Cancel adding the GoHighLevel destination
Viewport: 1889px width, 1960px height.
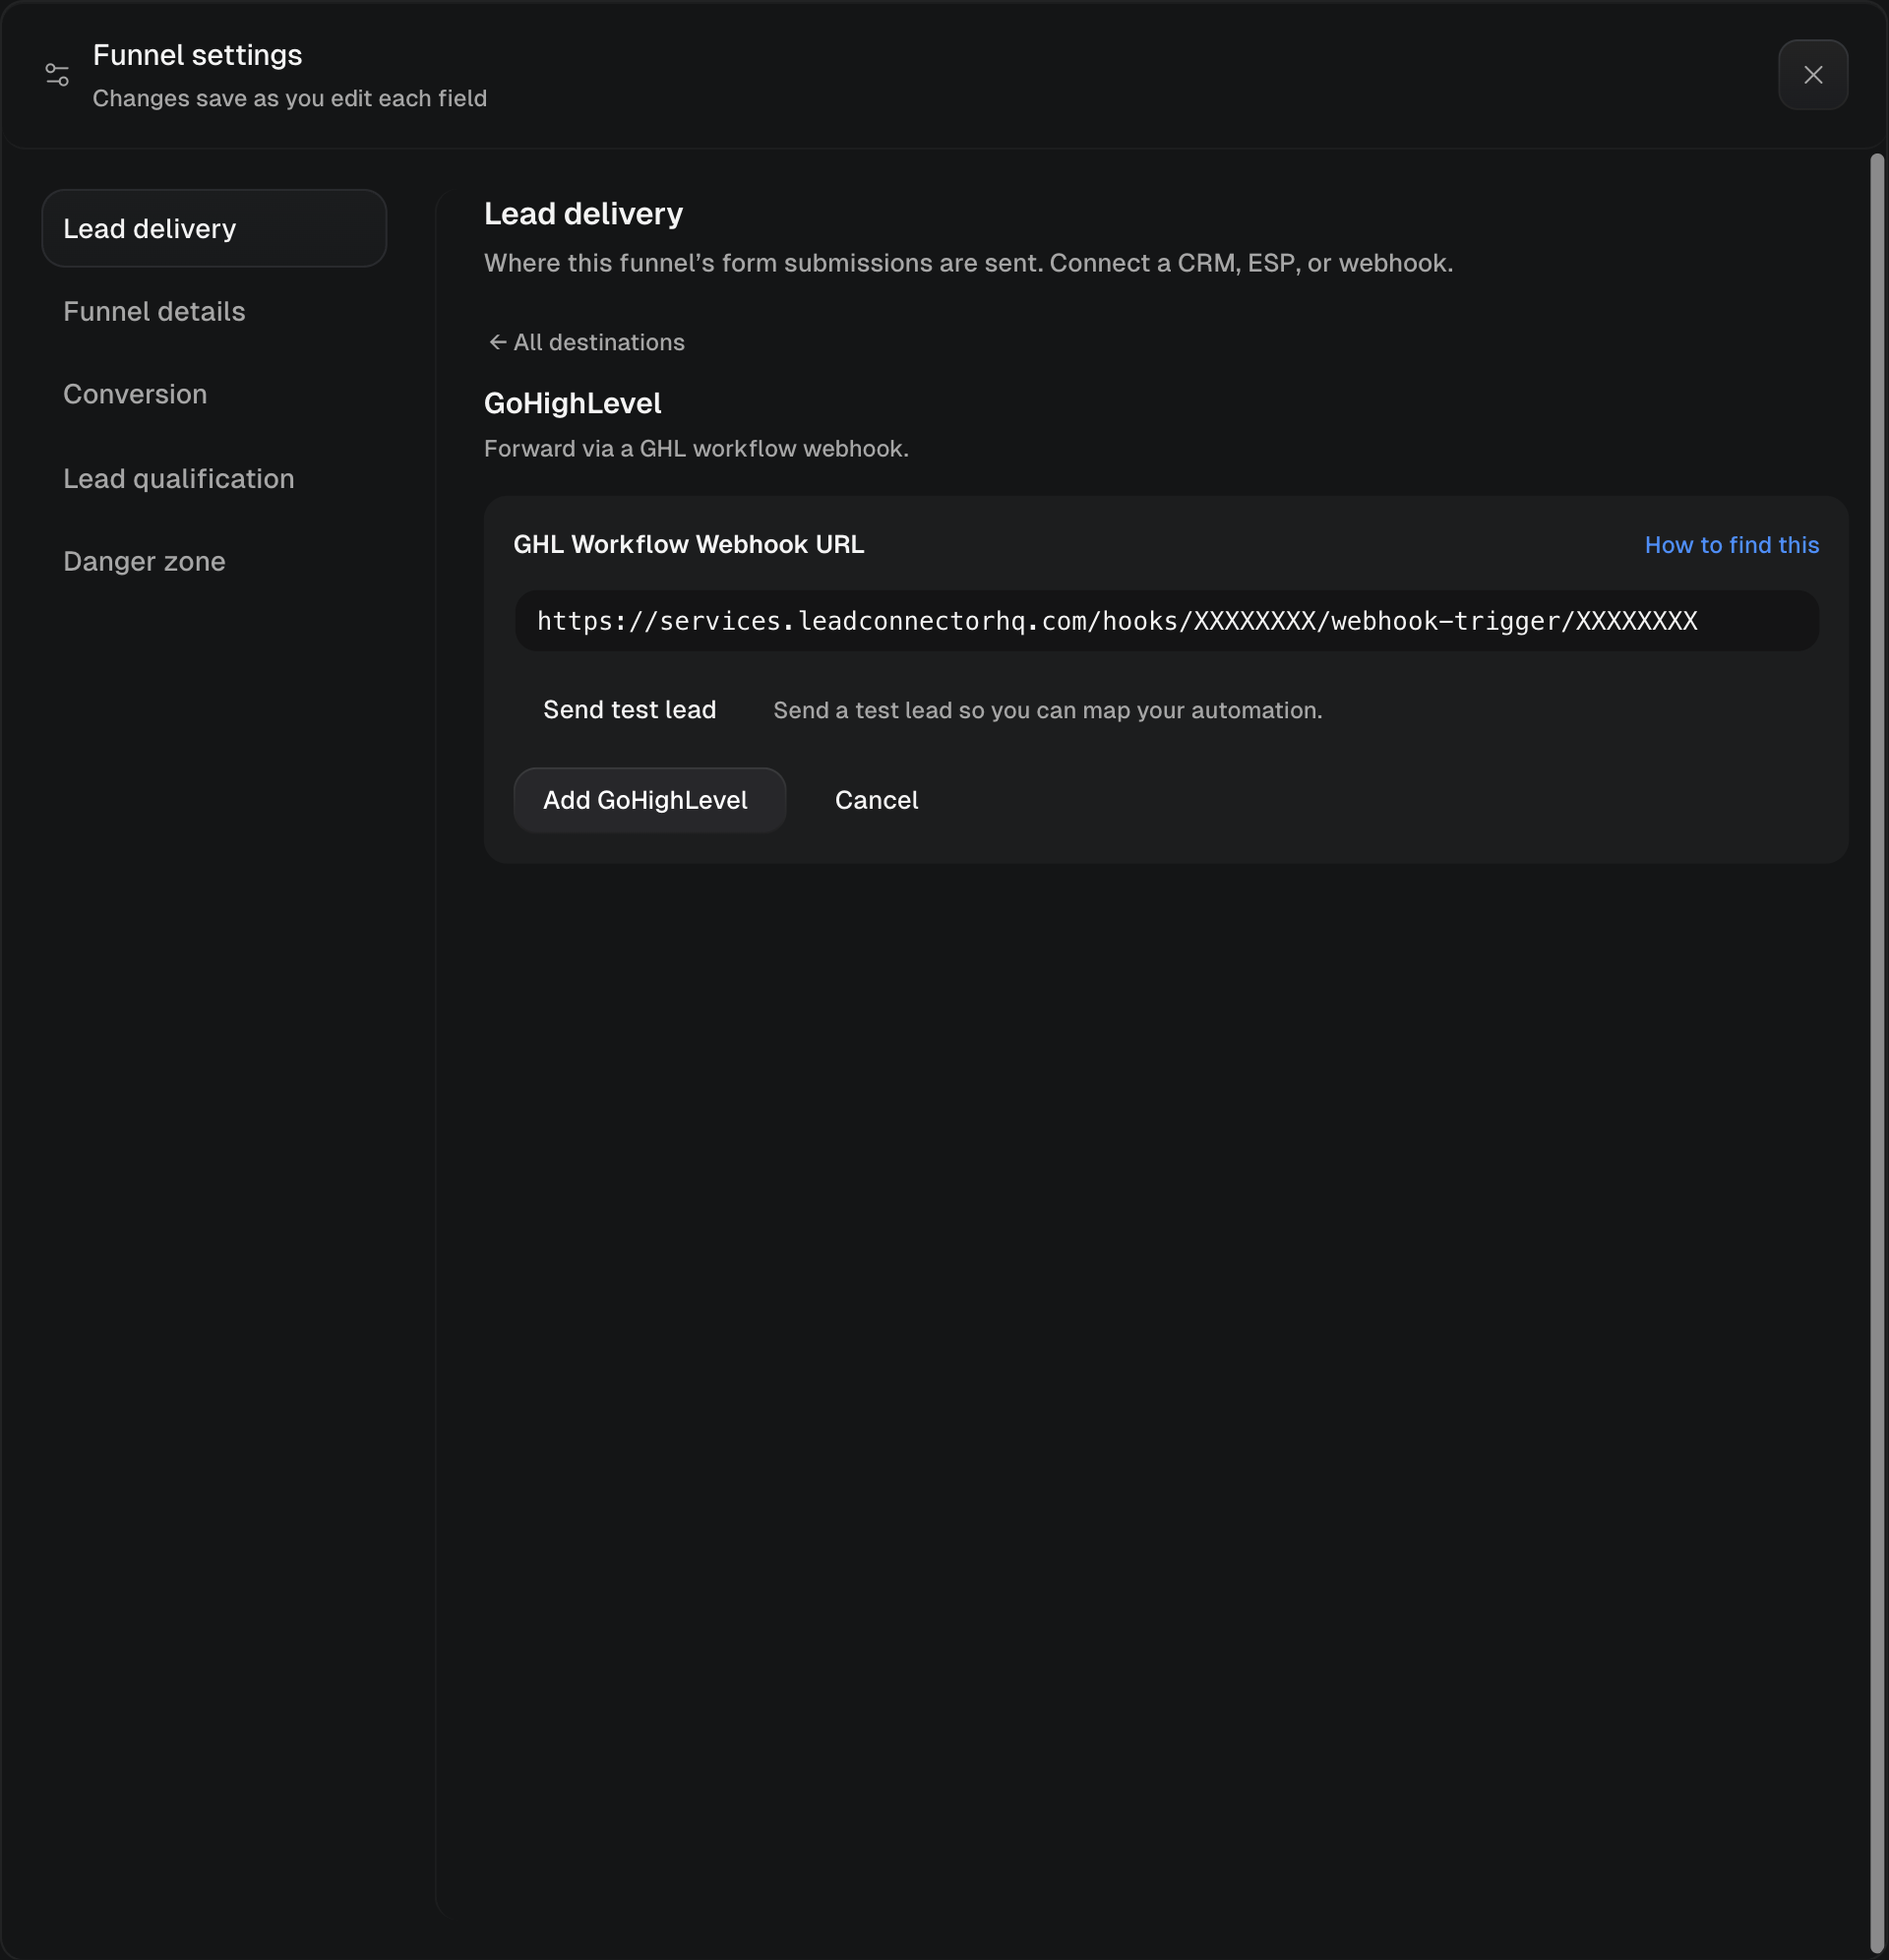click(x=876, y=800)
